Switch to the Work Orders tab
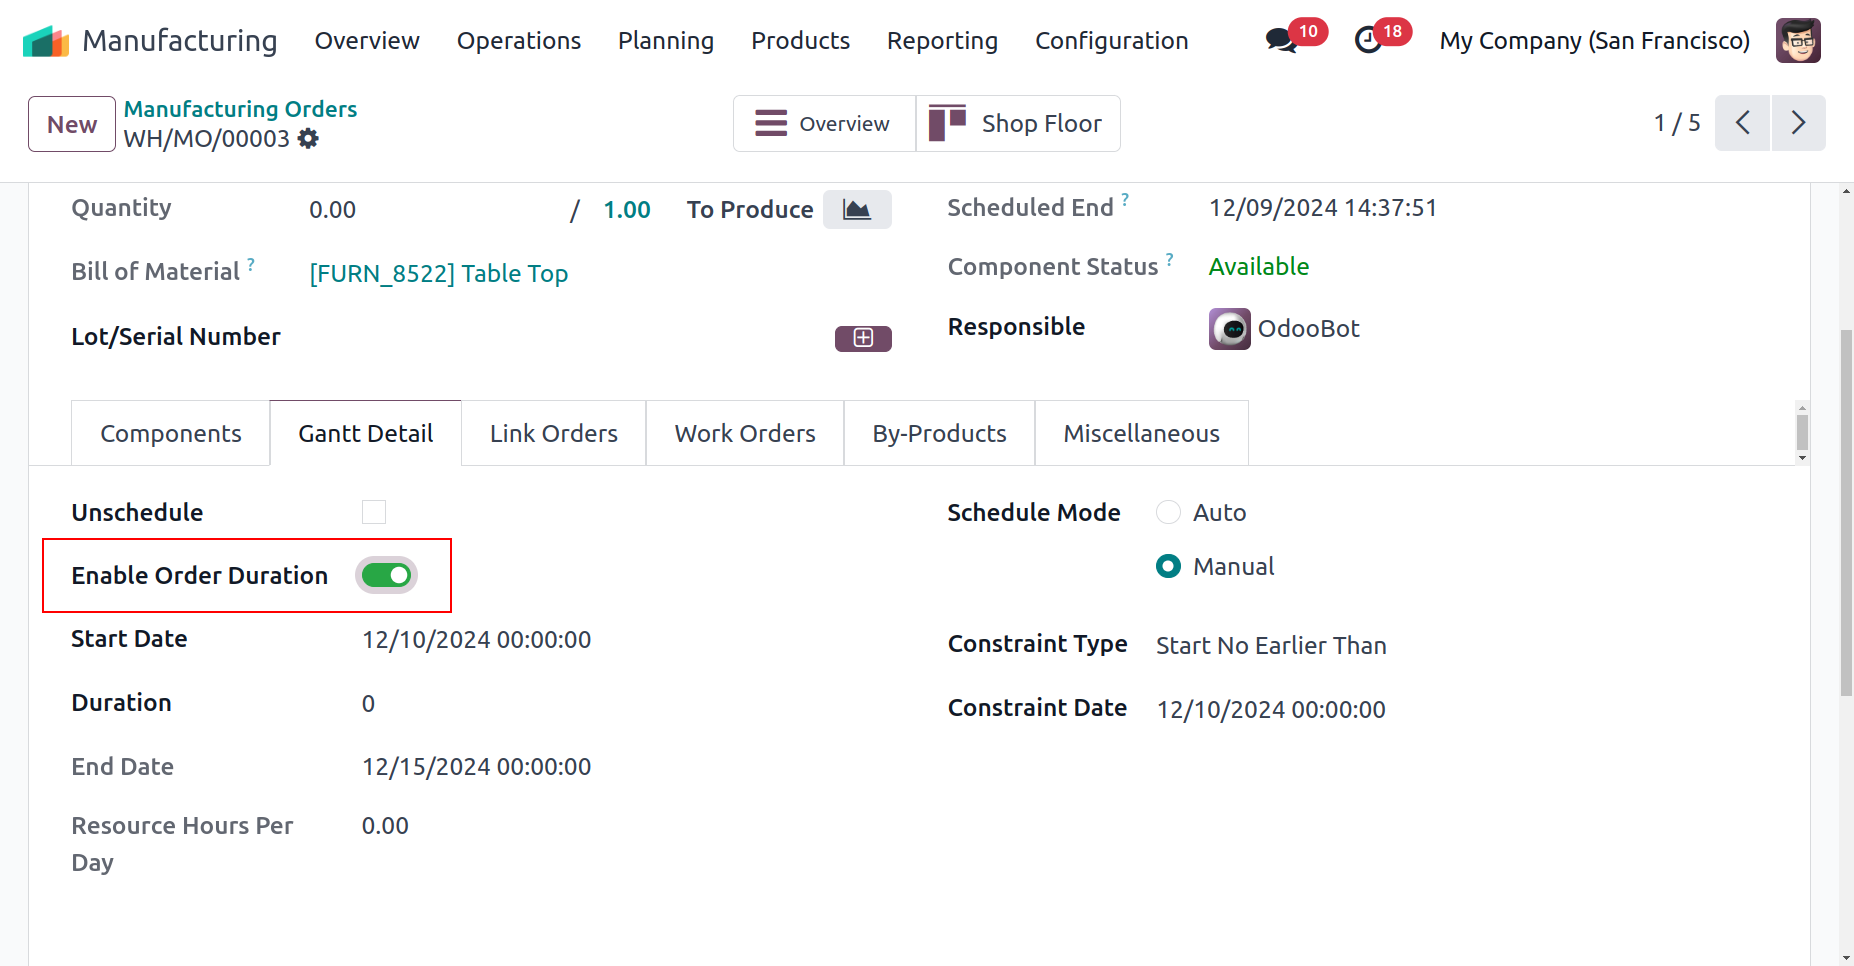The image size is (1854, 966). (745, 434)
